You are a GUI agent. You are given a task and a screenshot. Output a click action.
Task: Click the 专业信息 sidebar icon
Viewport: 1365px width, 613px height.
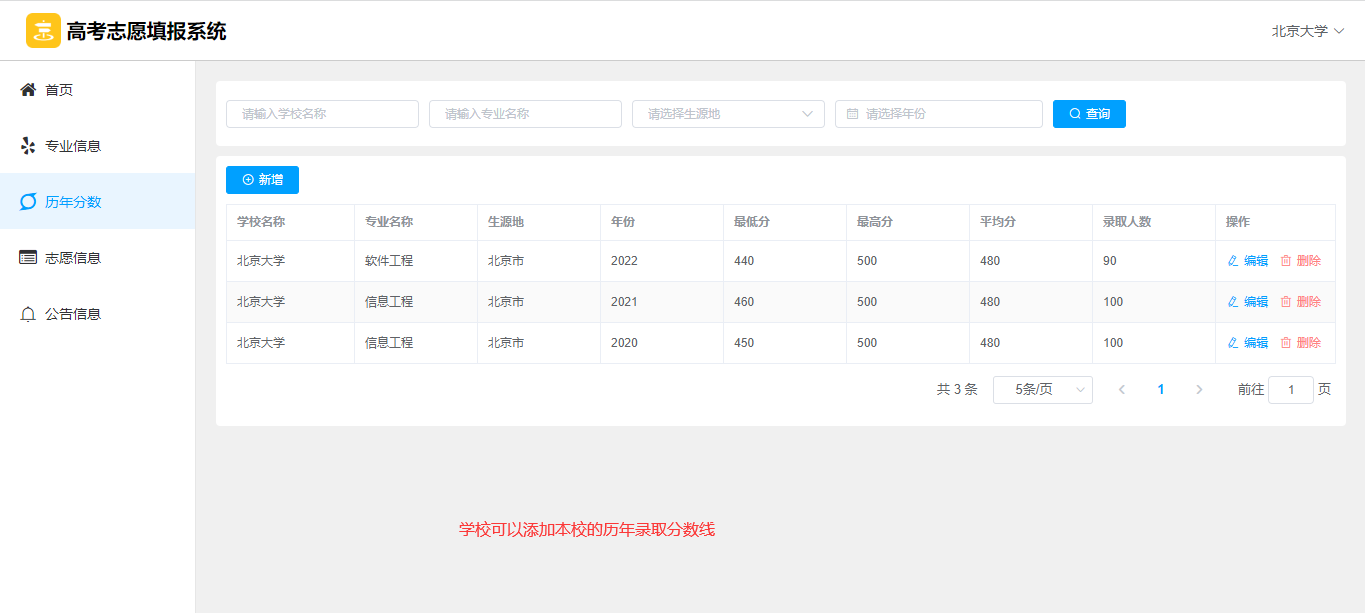28,146
